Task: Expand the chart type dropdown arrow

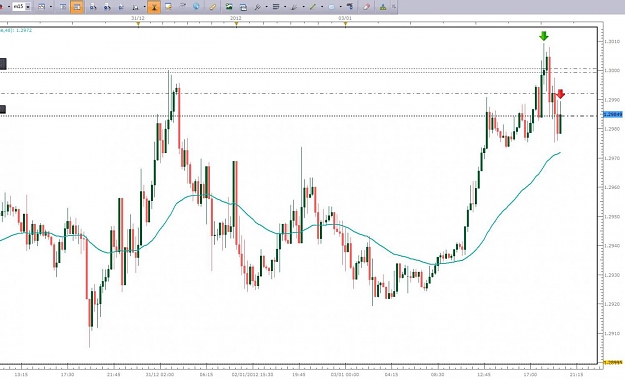Action: tap(51, 7)
